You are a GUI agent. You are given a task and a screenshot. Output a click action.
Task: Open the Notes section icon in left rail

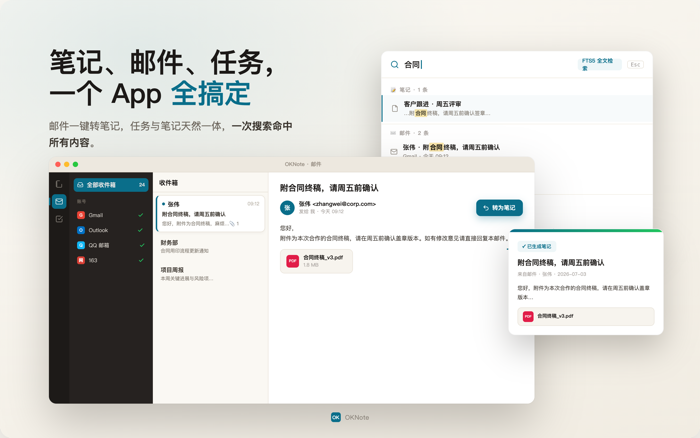point(59,184)
